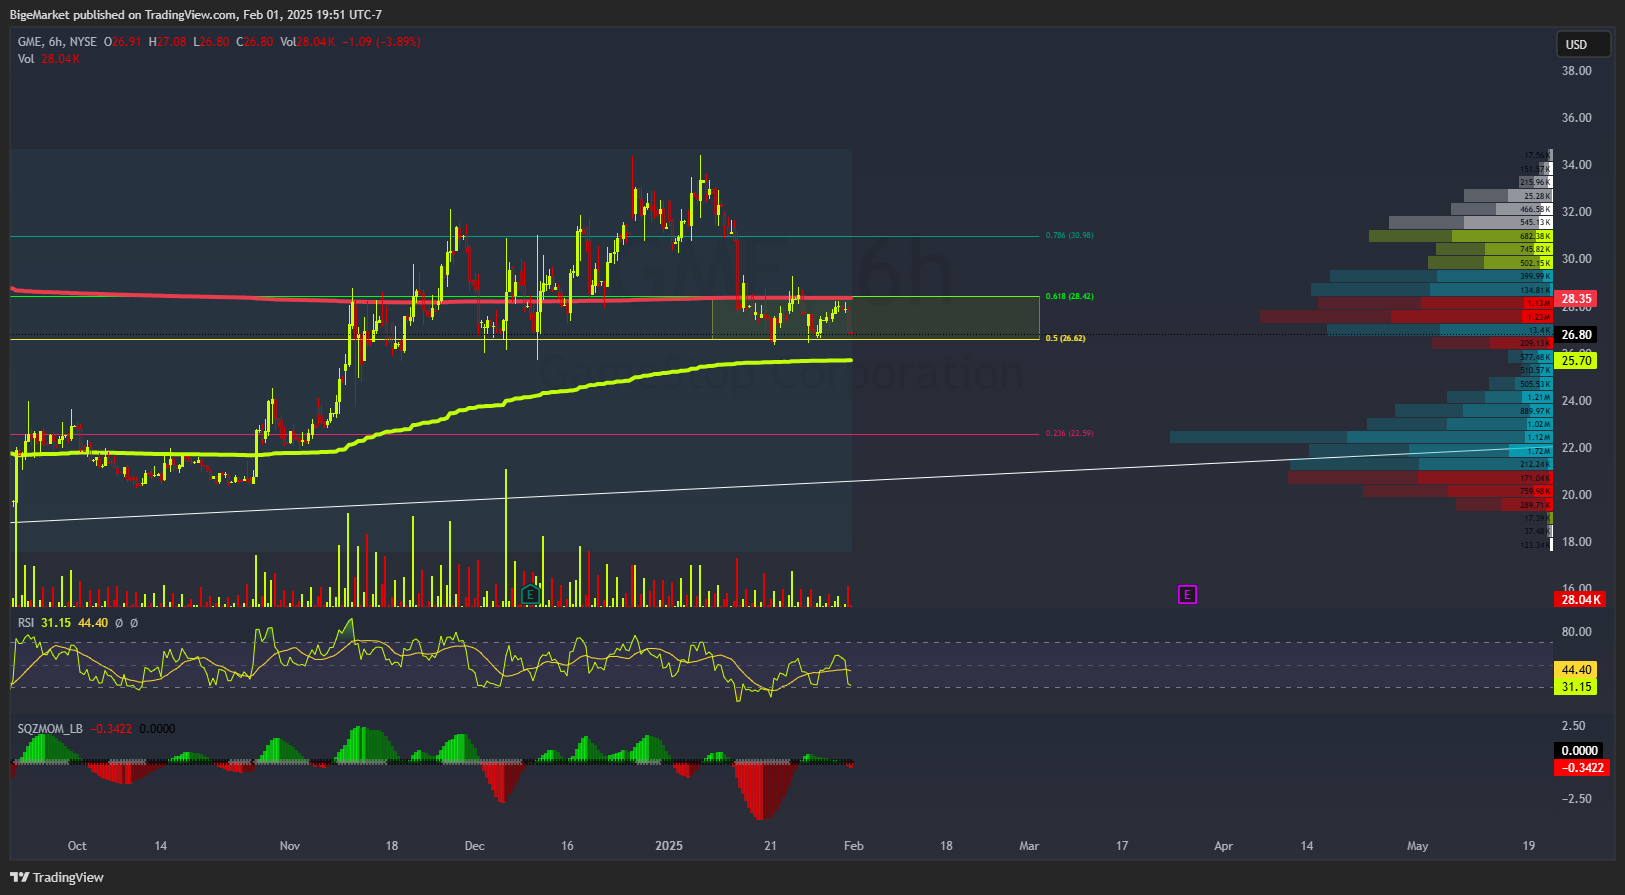Select the 134.81K volume profile bar

1431,290
